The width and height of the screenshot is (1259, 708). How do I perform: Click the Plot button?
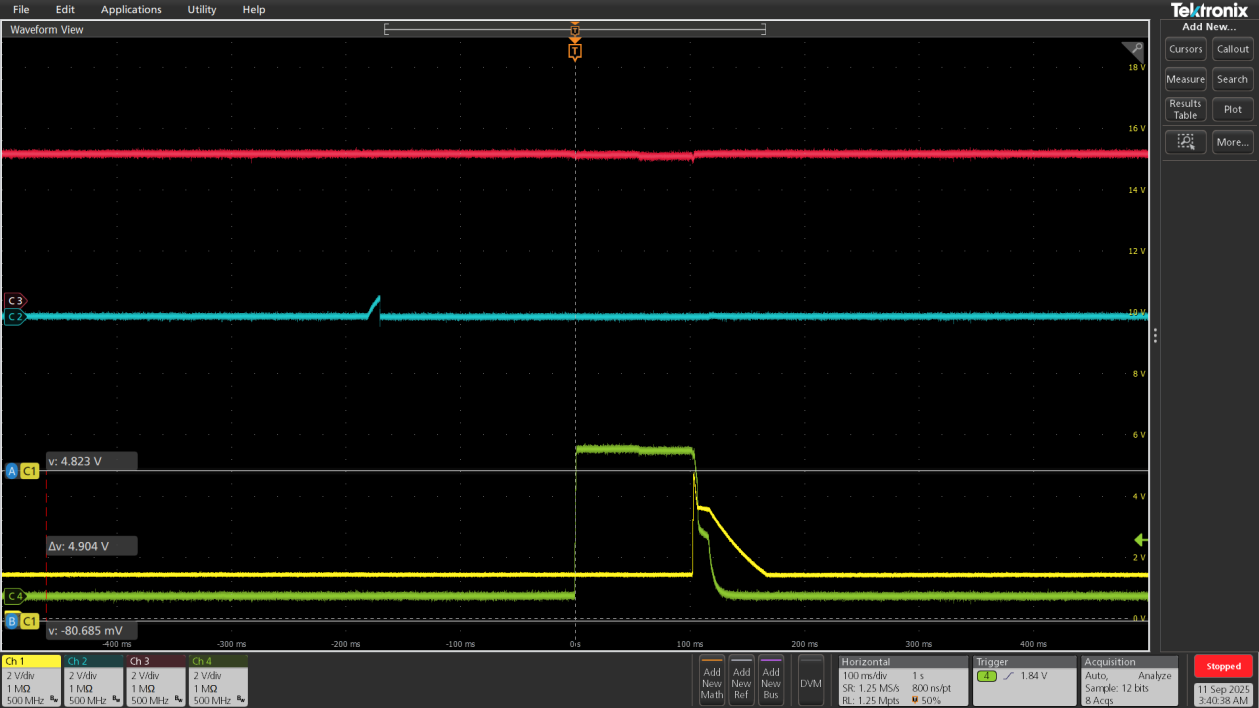(x=1233, y=109)
